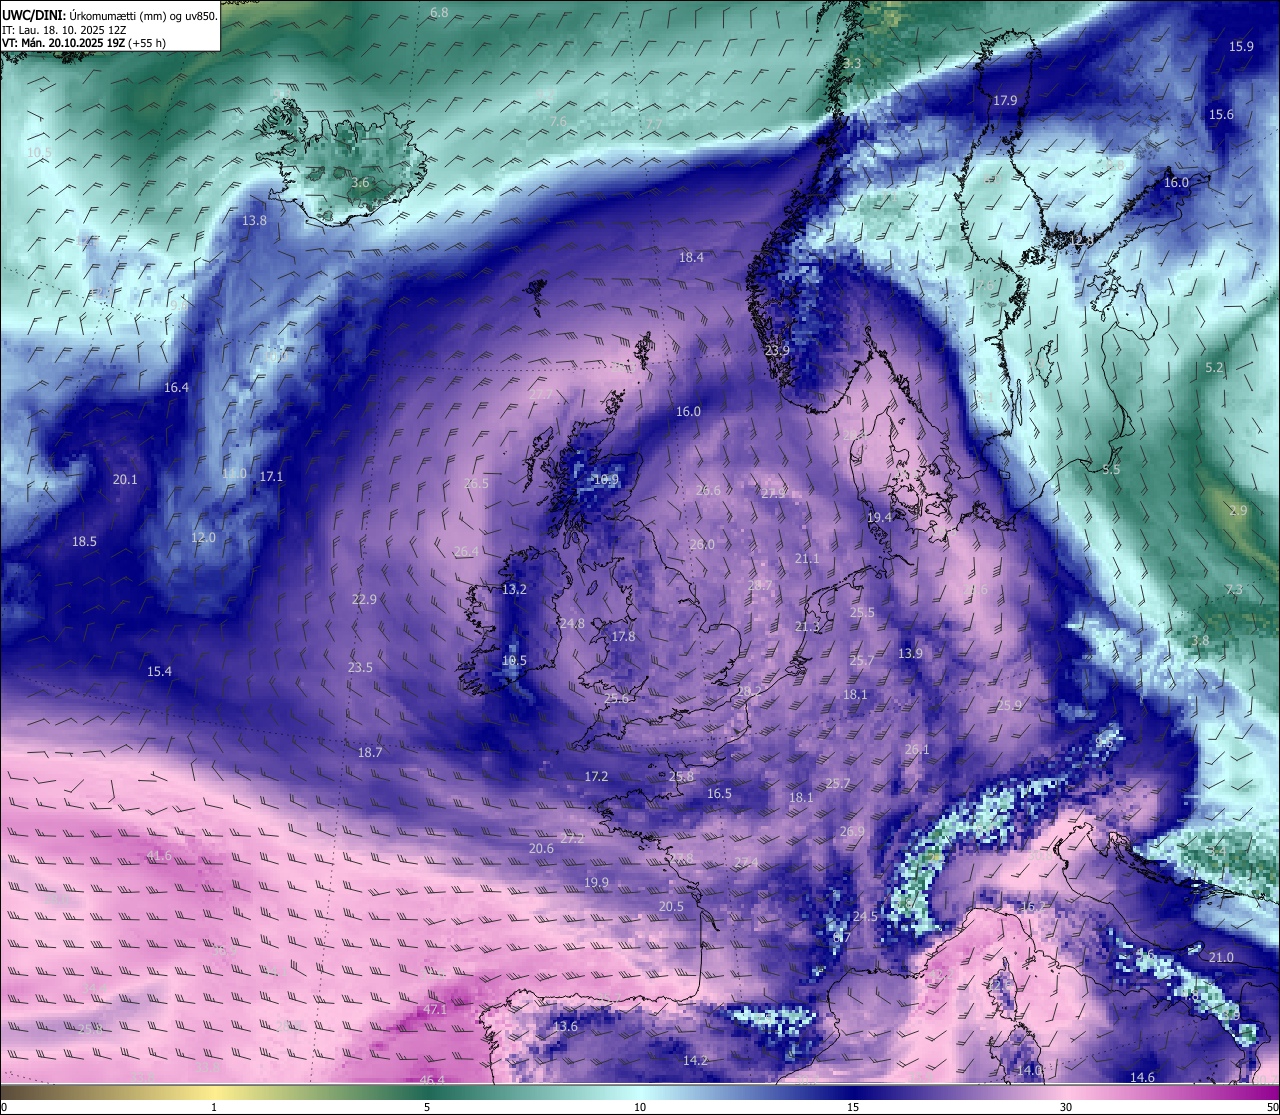Click the map value '13.8'

click(x=255, y=220)
